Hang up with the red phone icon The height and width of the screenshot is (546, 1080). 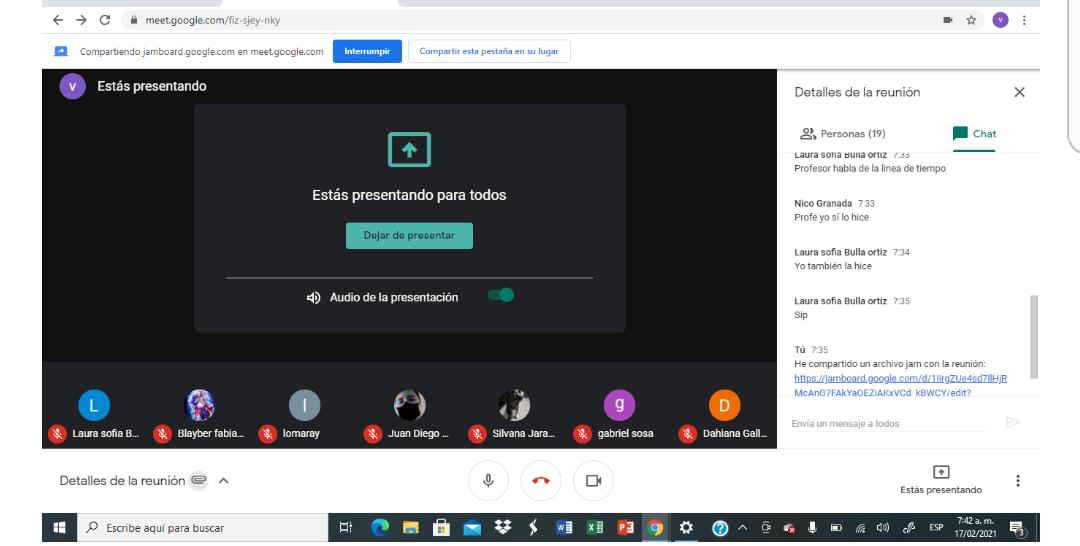tap(541, 481)
